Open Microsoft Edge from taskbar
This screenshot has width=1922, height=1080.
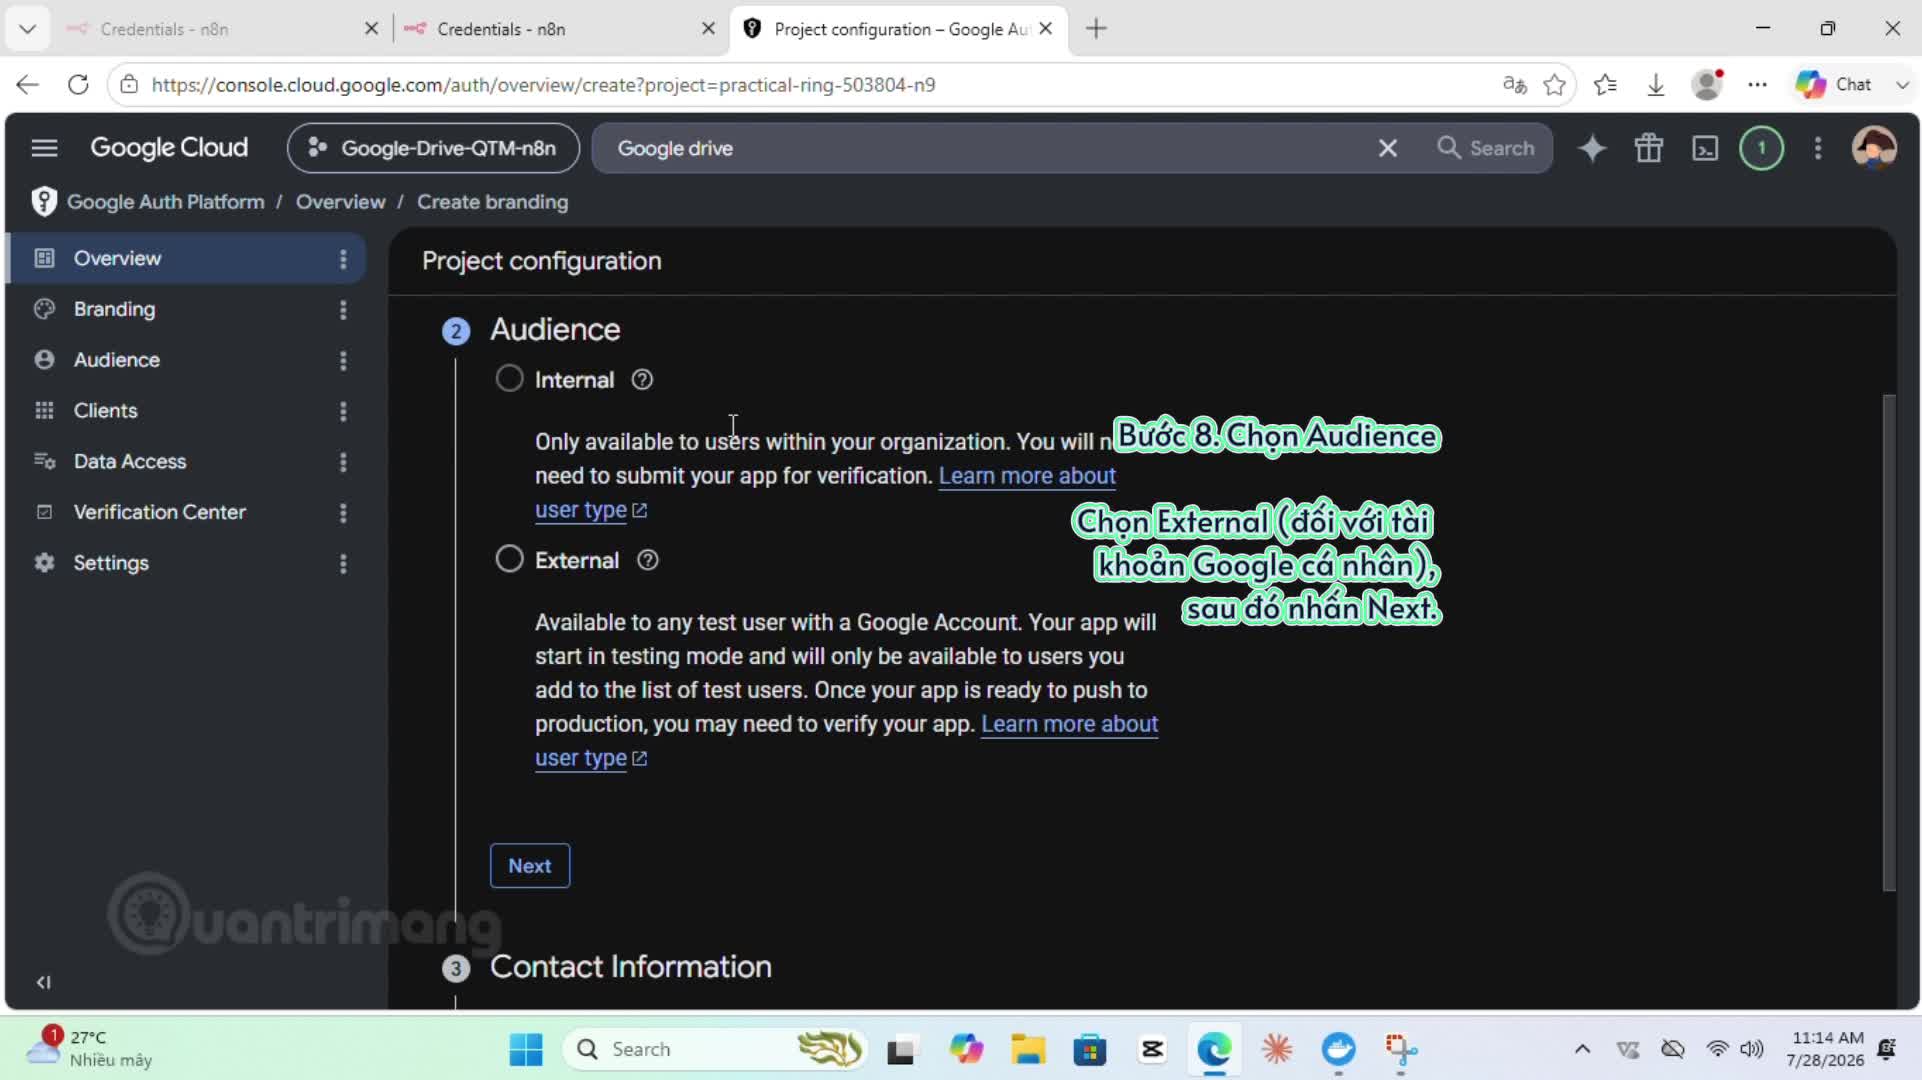click(x=1214, y=1050)
